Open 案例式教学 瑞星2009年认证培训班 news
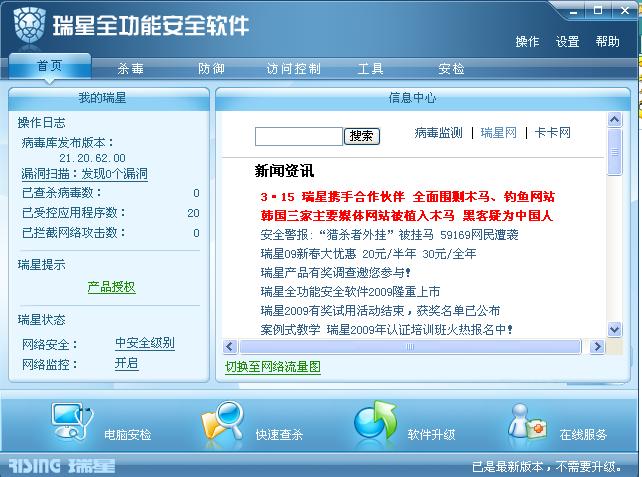 (387, 329)
